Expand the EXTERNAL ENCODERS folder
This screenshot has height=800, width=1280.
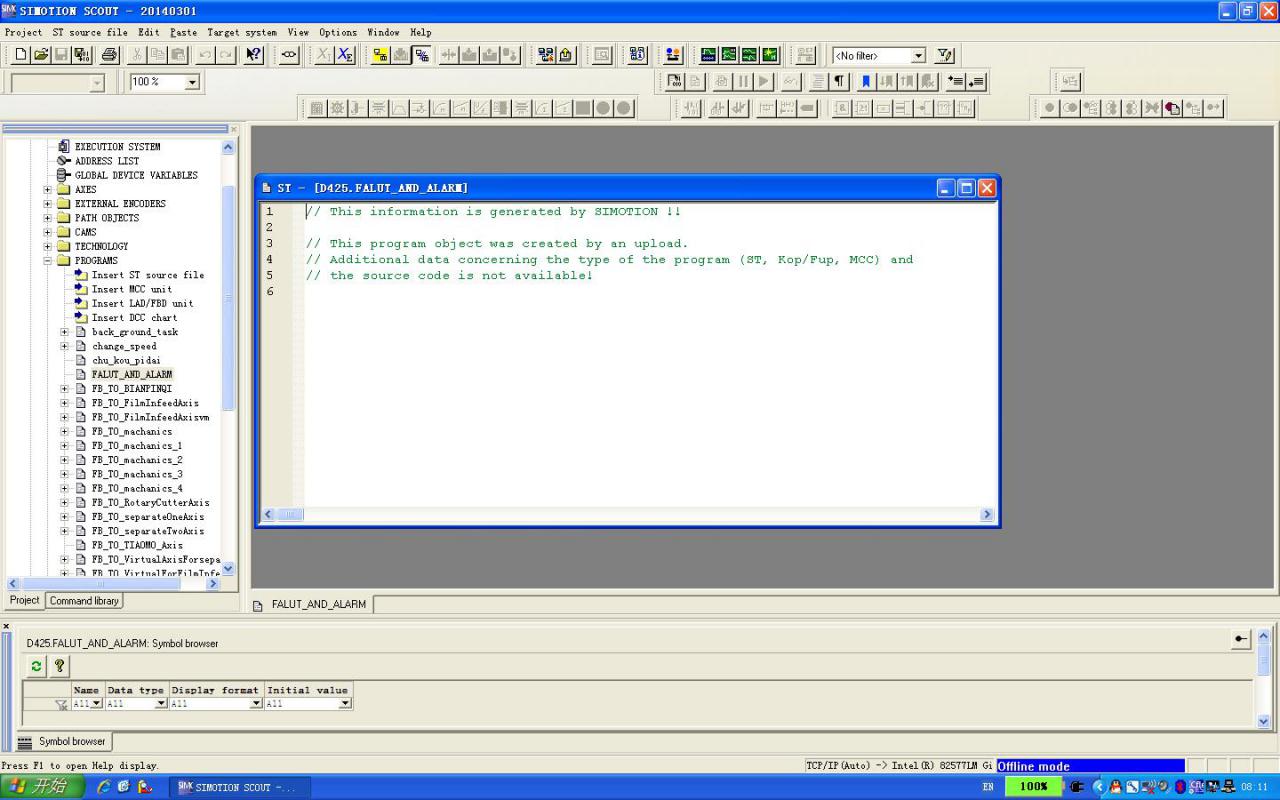click(x=47, y=204)
